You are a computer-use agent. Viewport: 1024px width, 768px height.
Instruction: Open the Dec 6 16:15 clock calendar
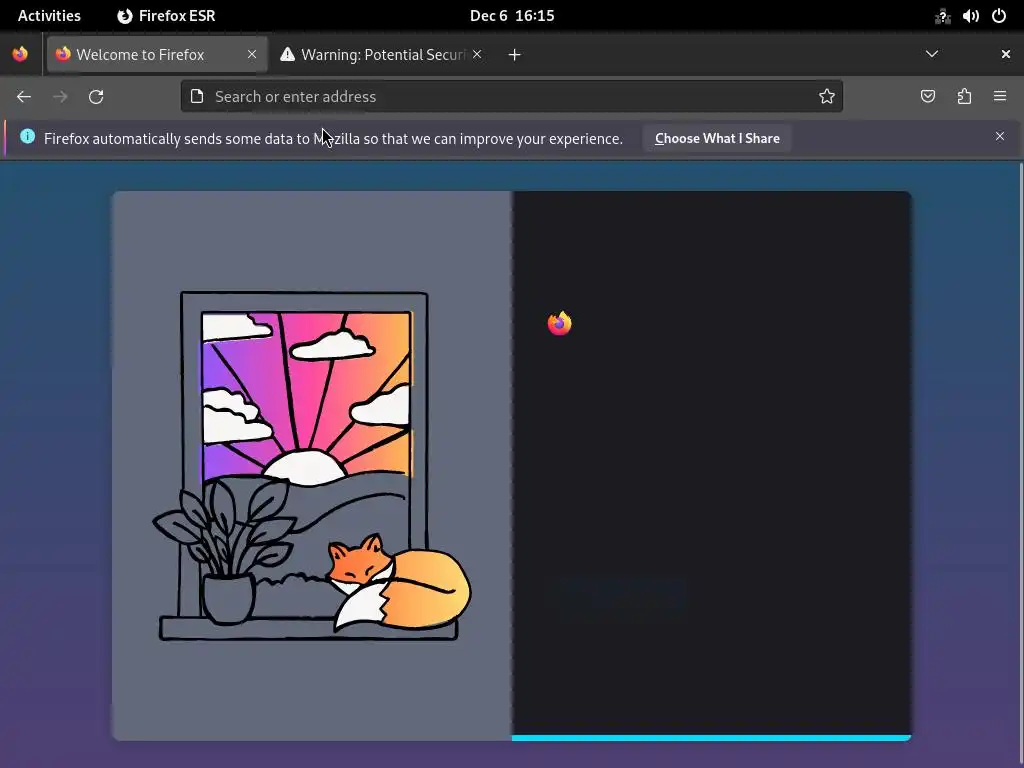pos(512,16)
